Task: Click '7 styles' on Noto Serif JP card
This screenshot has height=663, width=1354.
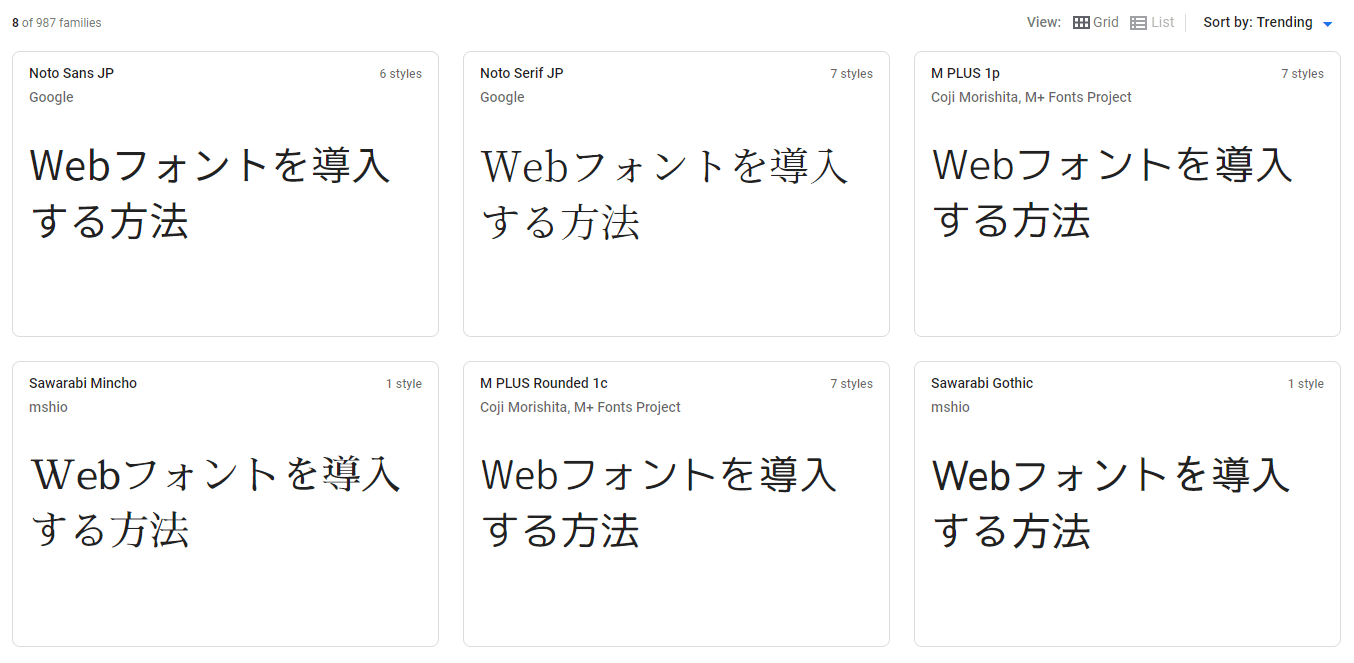Action: pos(851,74)
